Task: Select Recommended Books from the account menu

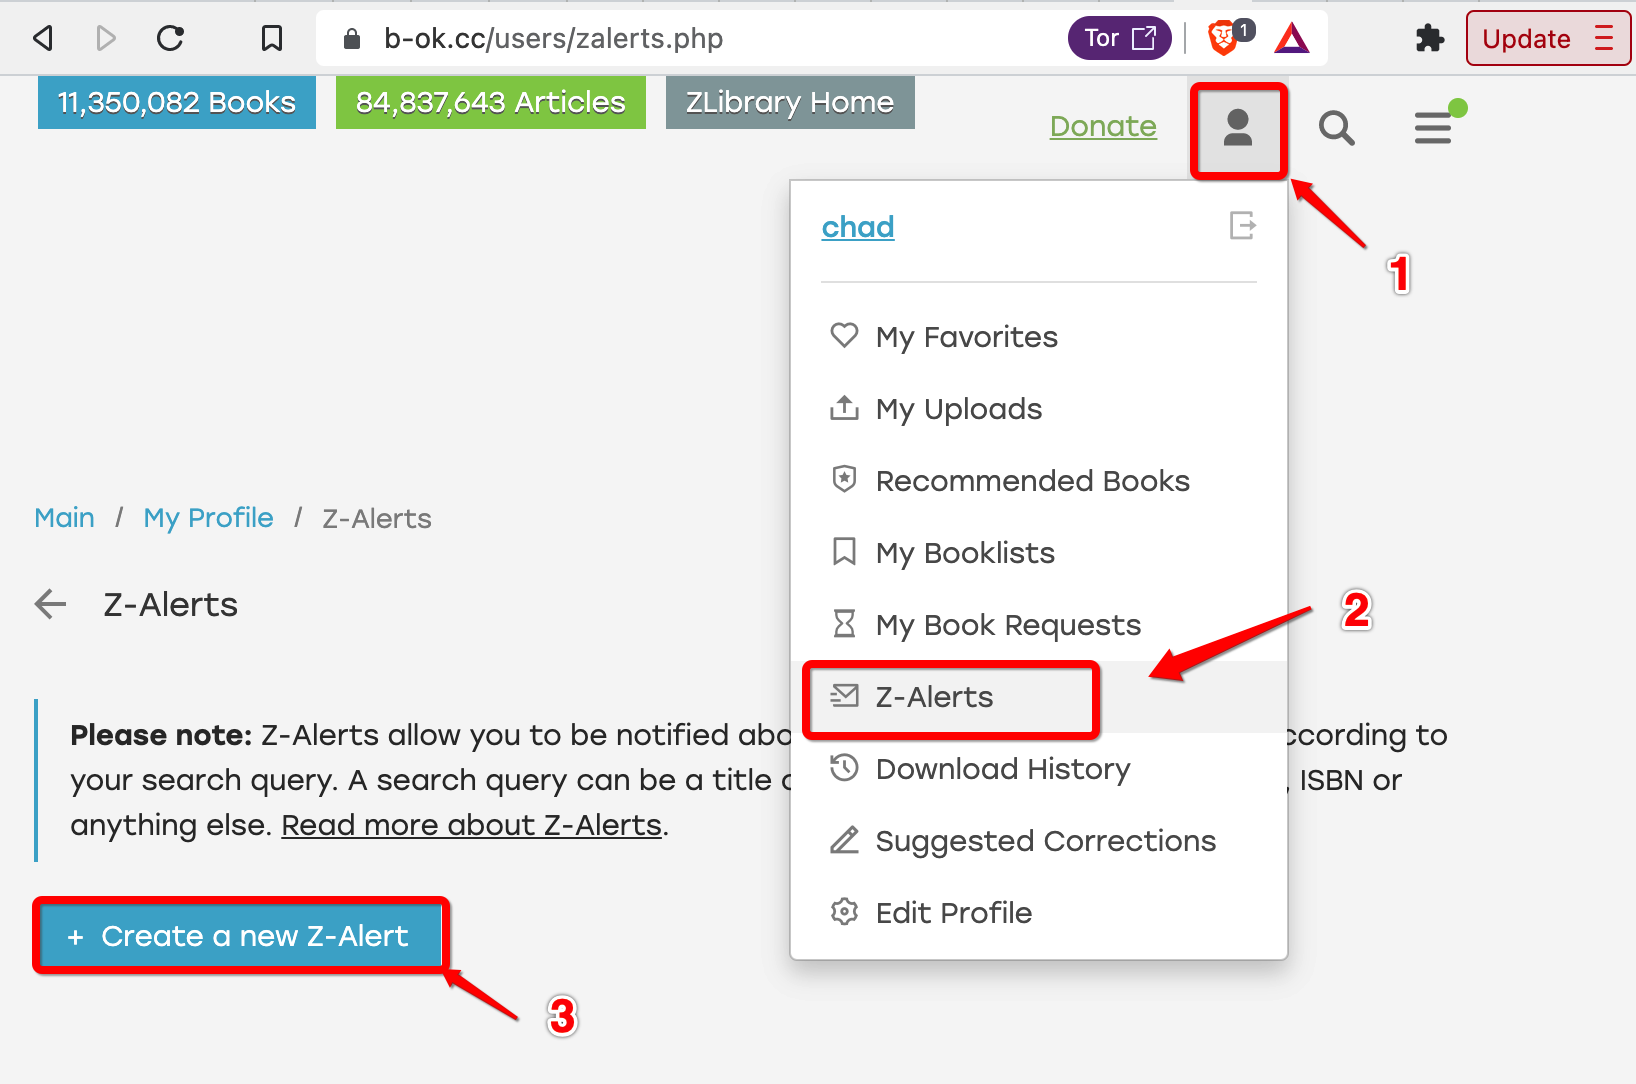Action: (x=1032, y=480)
